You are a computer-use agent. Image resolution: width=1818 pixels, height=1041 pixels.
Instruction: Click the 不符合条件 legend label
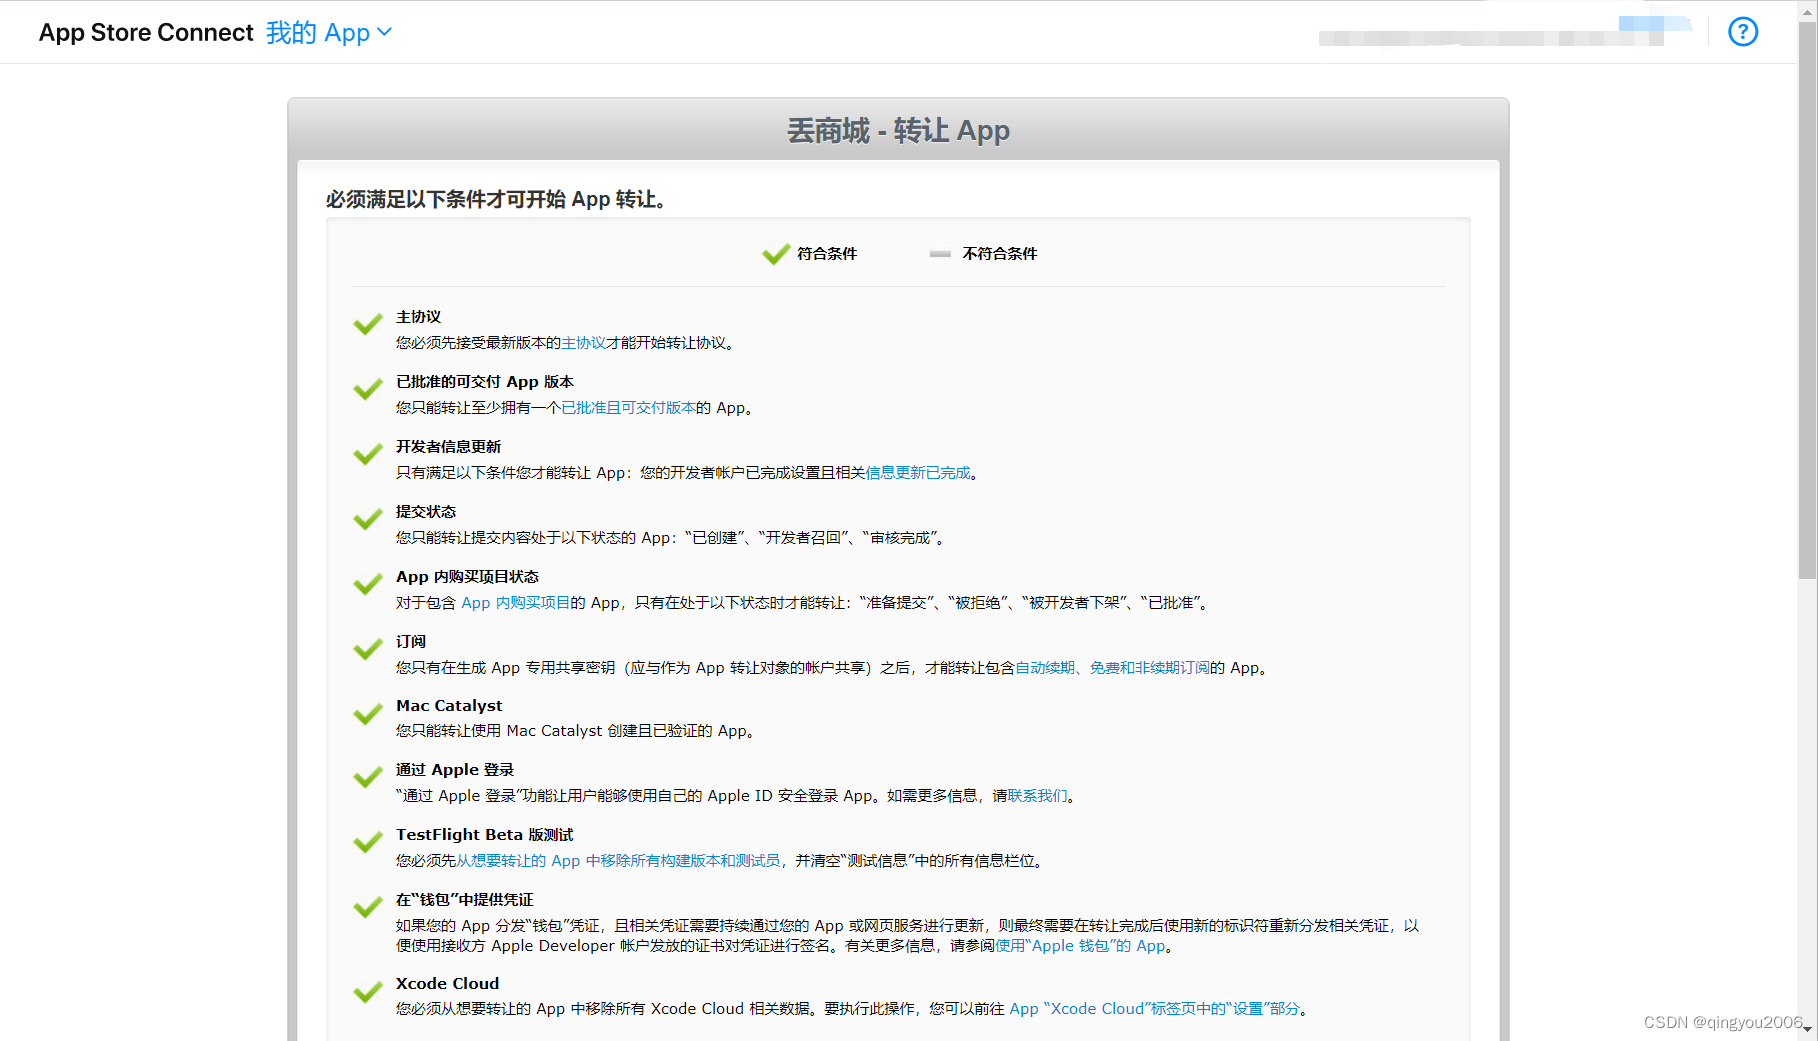(x=1000, y=254)
